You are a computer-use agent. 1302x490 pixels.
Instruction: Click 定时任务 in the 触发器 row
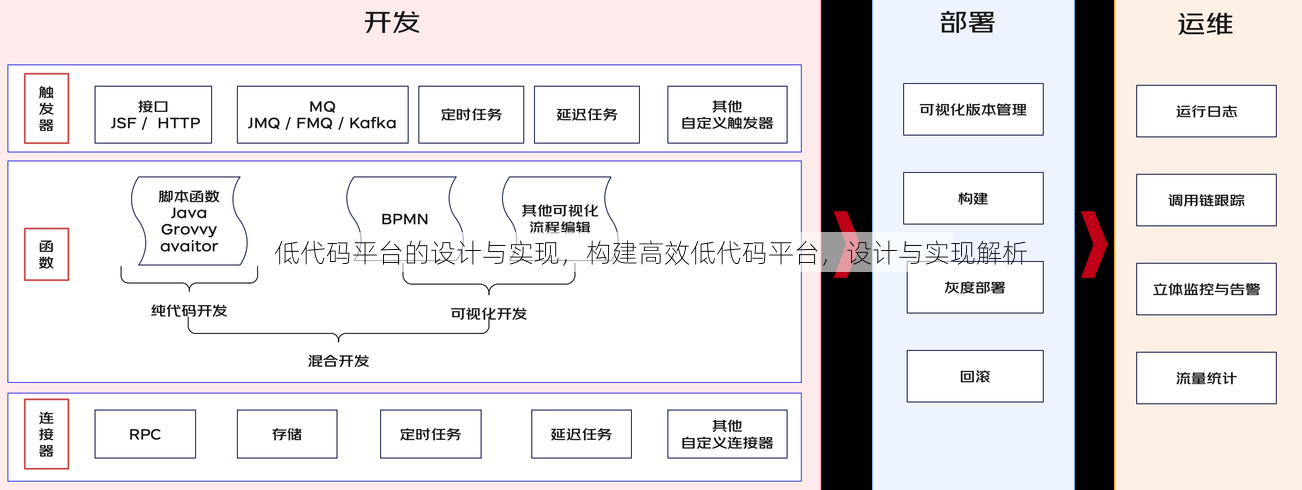(x=471, y=115)
